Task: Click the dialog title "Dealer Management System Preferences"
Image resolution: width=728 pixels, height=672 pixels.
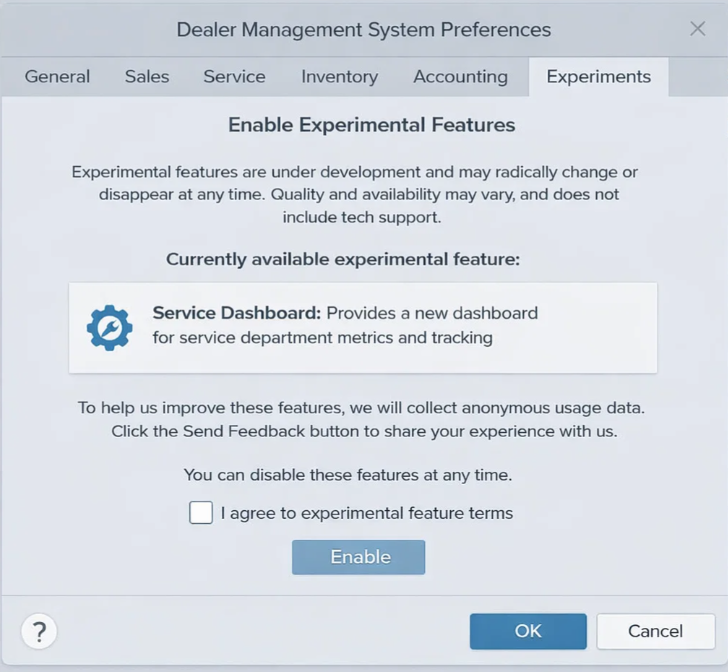Action: click(364, 30)
